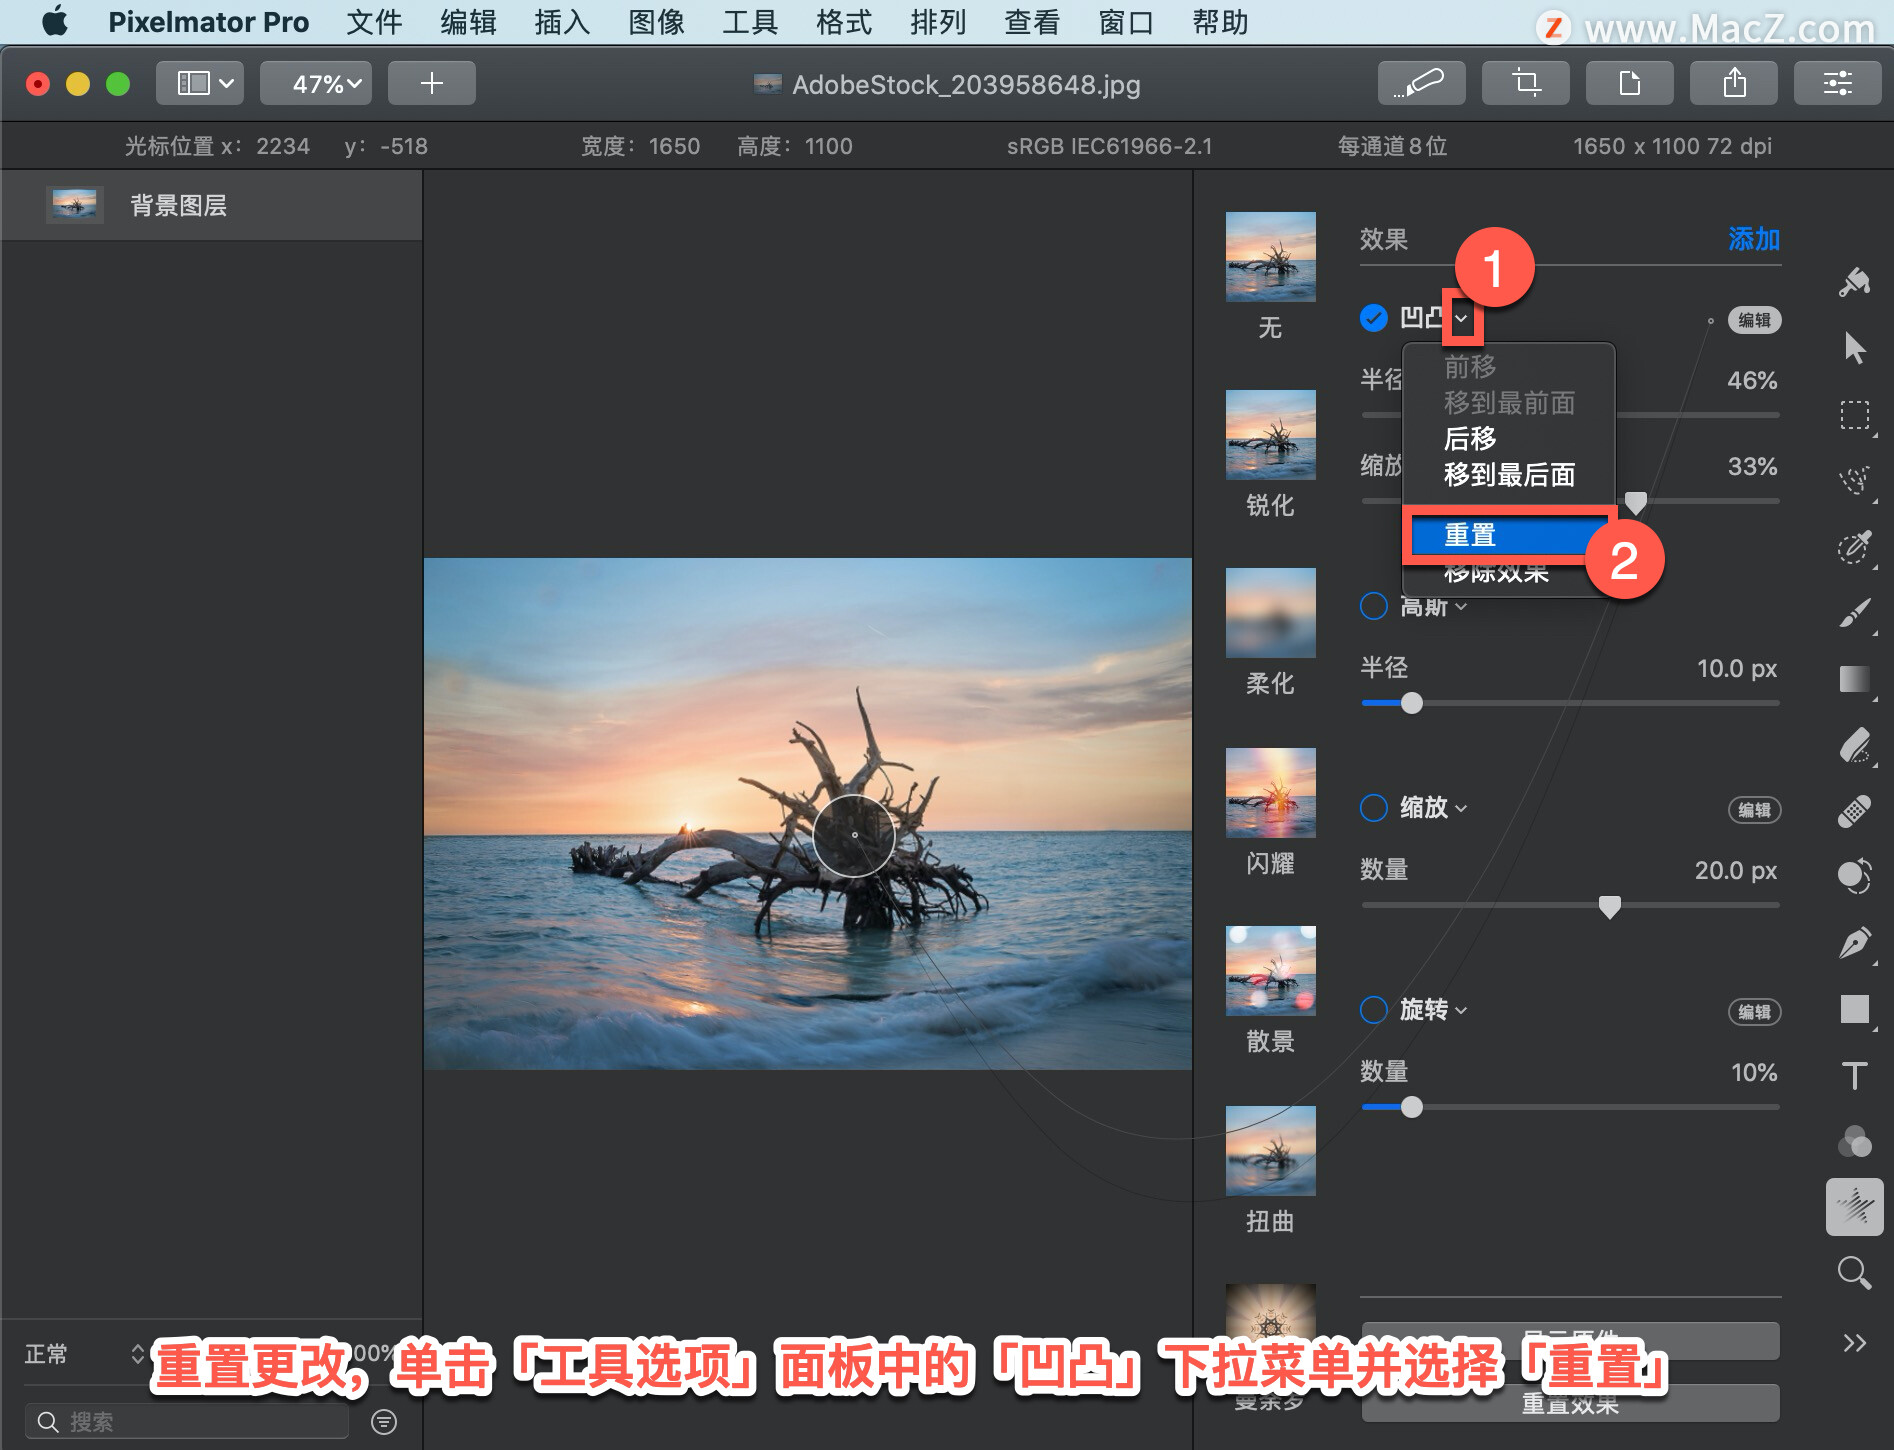Choose 移除效果 in the effect menu
The width and height of the screenshot is (1894, 1450).
pyautogui.click(x=1496, y=573)
